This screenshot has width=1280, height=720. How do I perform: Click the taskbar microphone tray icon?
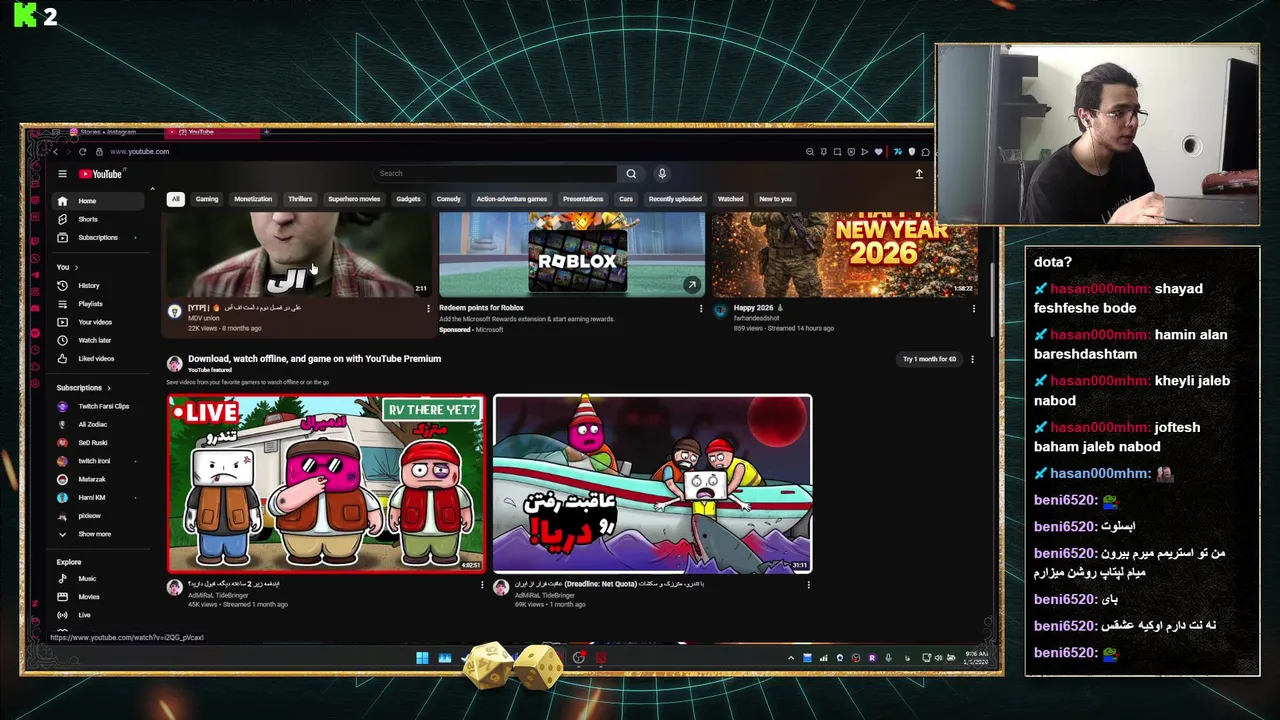888,658
